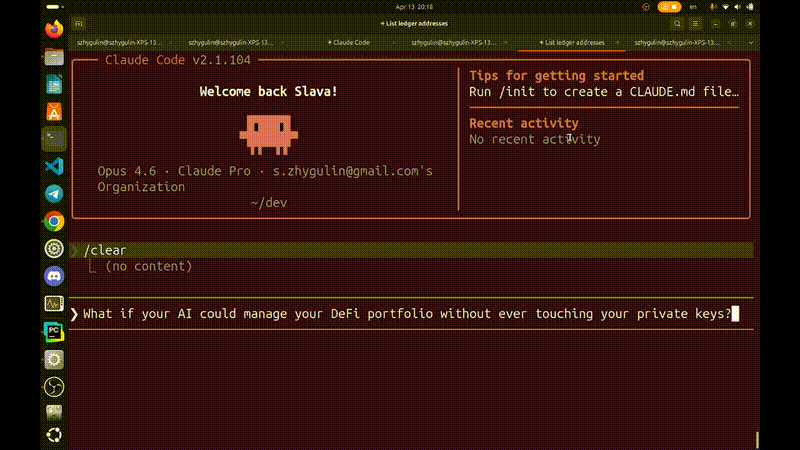This screenshot has width=800, height=450.
Task: Open the orange App Center icon
Action: (x=54, y=112)
